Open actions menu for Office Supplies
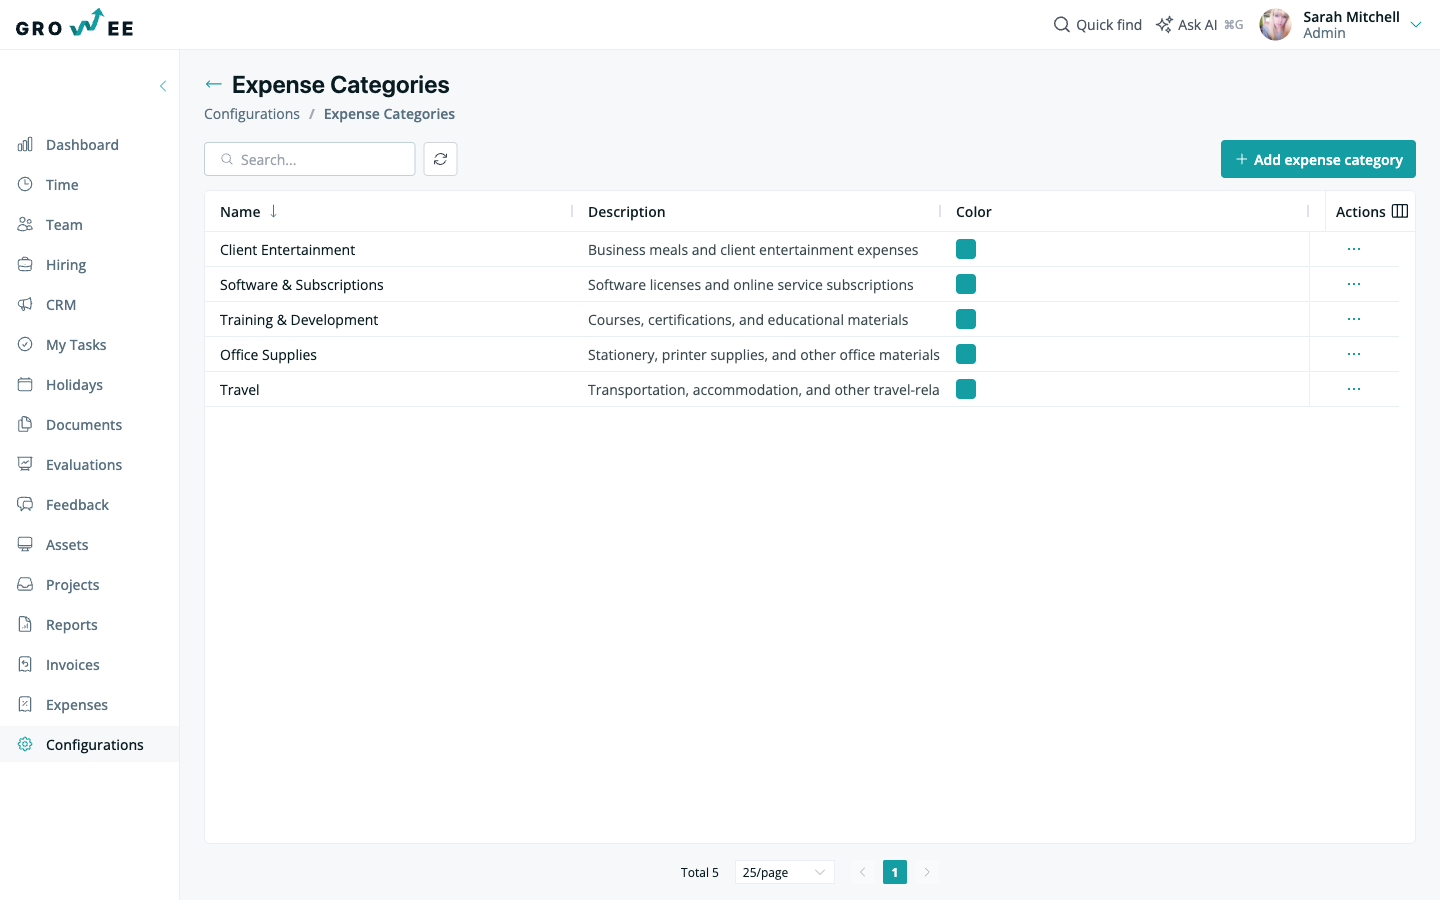The width and height of the screenshot is (1440, 900). (x=1354, y=354)
